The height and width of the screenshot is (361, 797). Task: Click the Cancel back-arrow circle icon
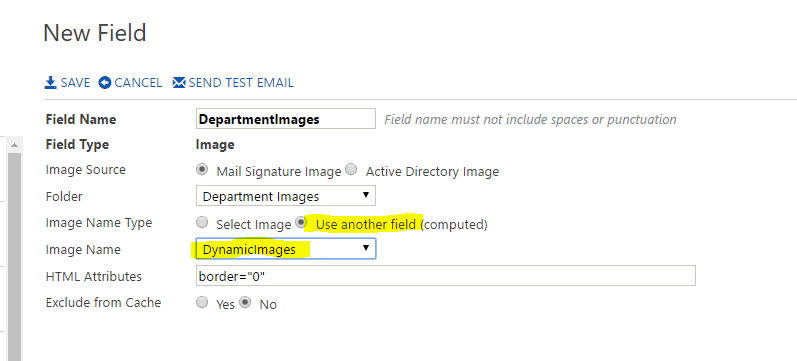point(105,82)
